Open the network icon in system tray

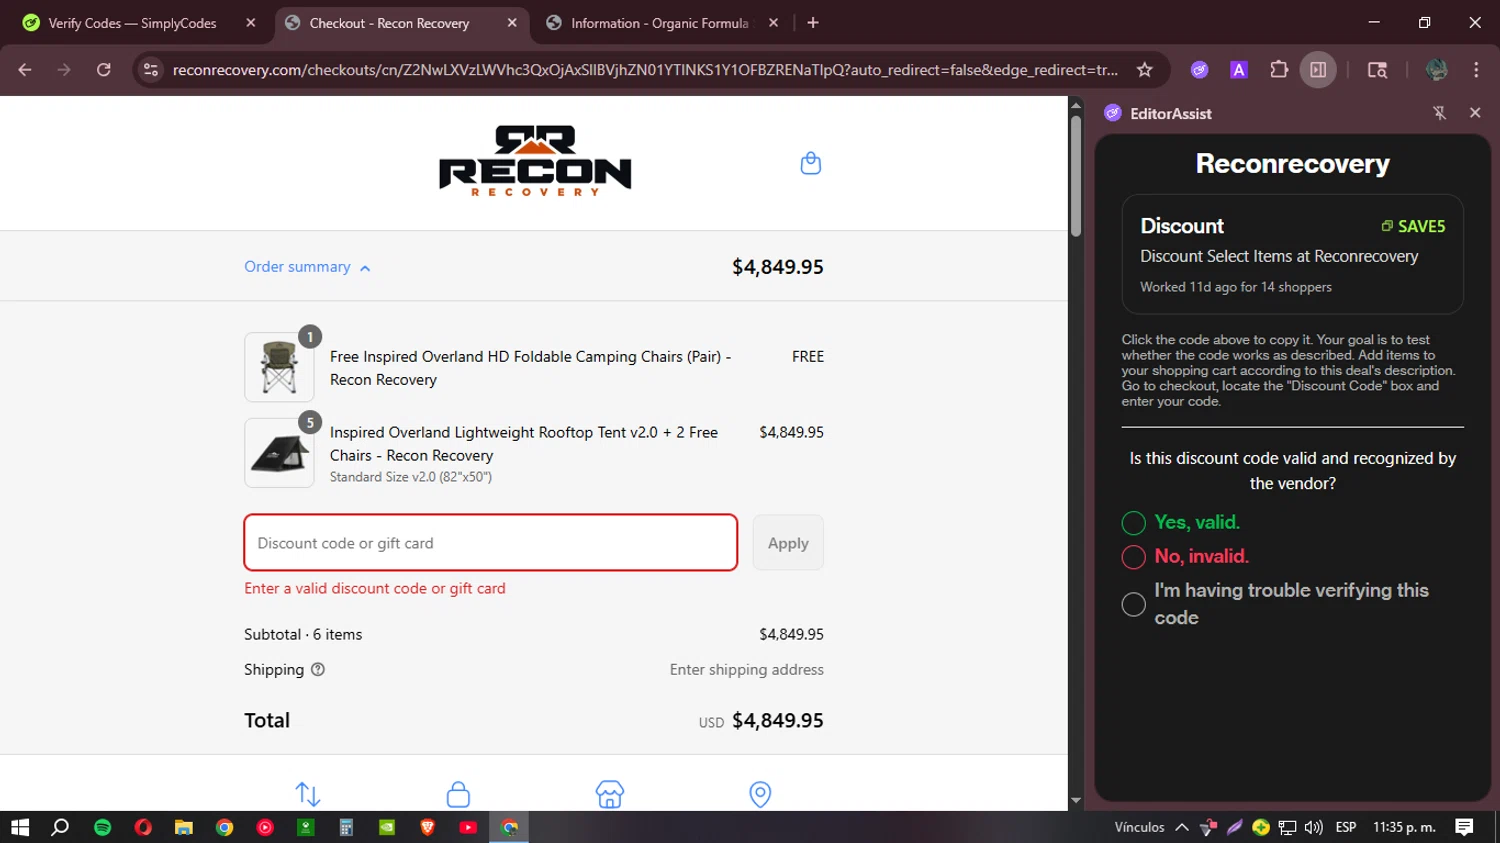pyautogui.click(x=1288, y=827)
